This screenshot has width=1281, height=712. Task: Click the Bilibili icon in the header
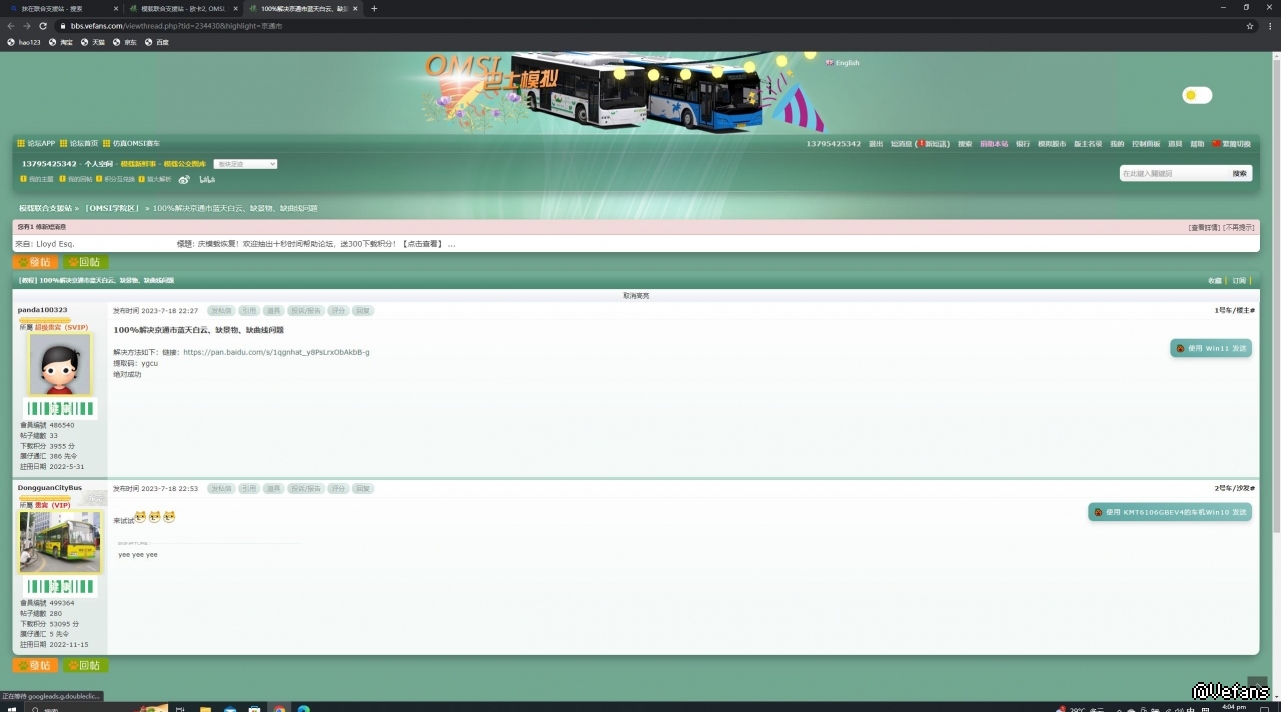pyautogui.click(x=207, y=180)
